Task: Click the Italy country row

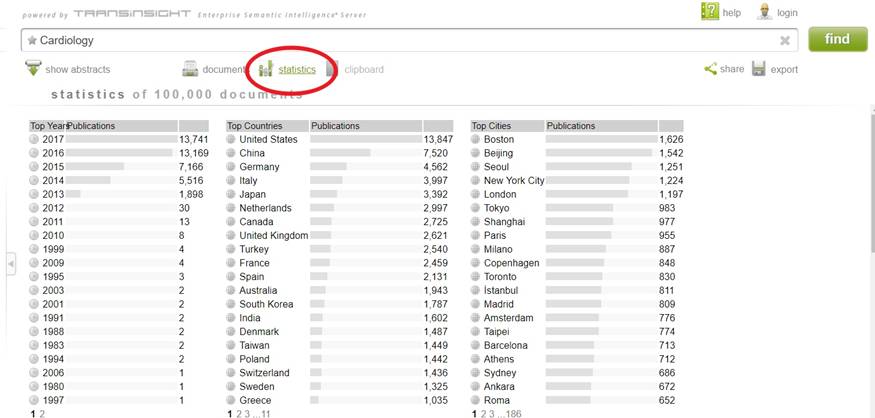Action: [x=339, y=180]
